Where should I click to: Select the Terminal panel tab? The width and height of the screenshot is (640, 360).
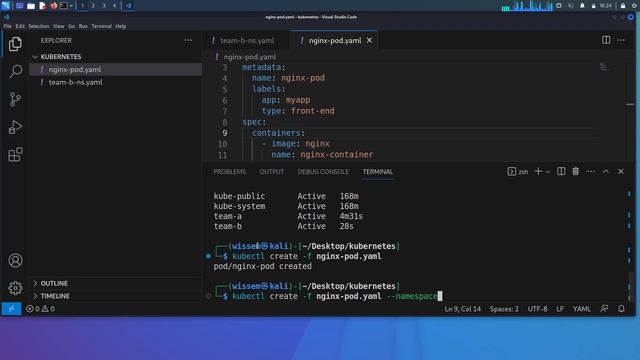(x=378, y=172)
